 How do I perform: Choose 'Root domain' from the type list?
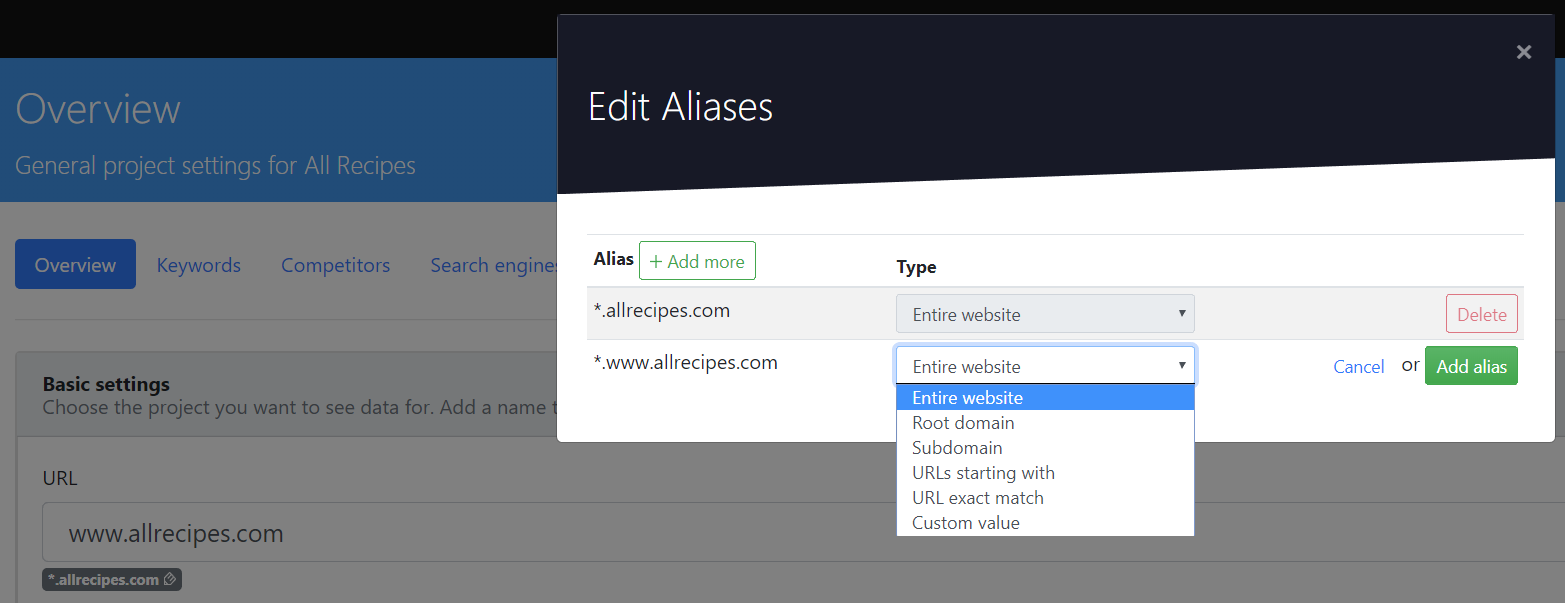tap(1045, 423)
